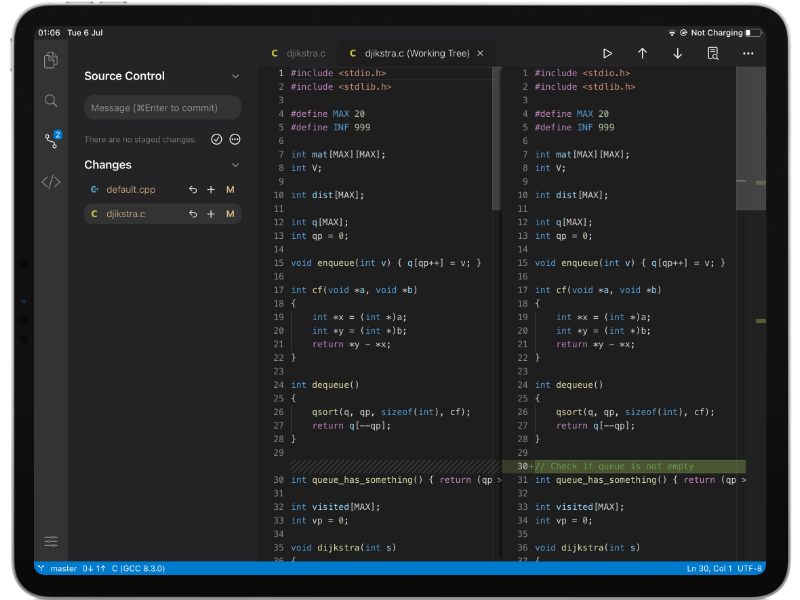Switch to the djikstra.c tab

click(298, 54)
